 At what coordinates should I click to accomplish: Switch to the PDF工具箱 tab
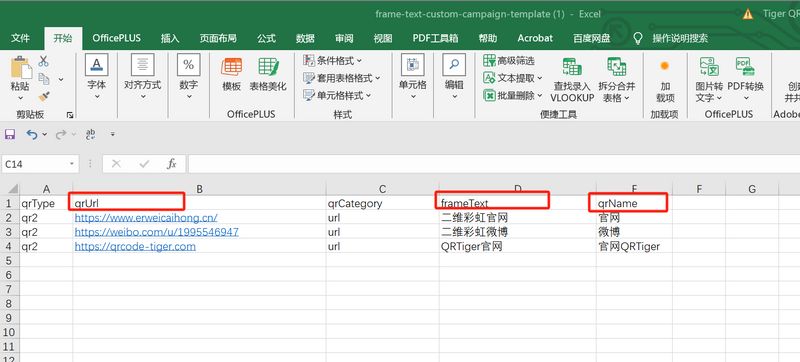(x=435, y=38)
